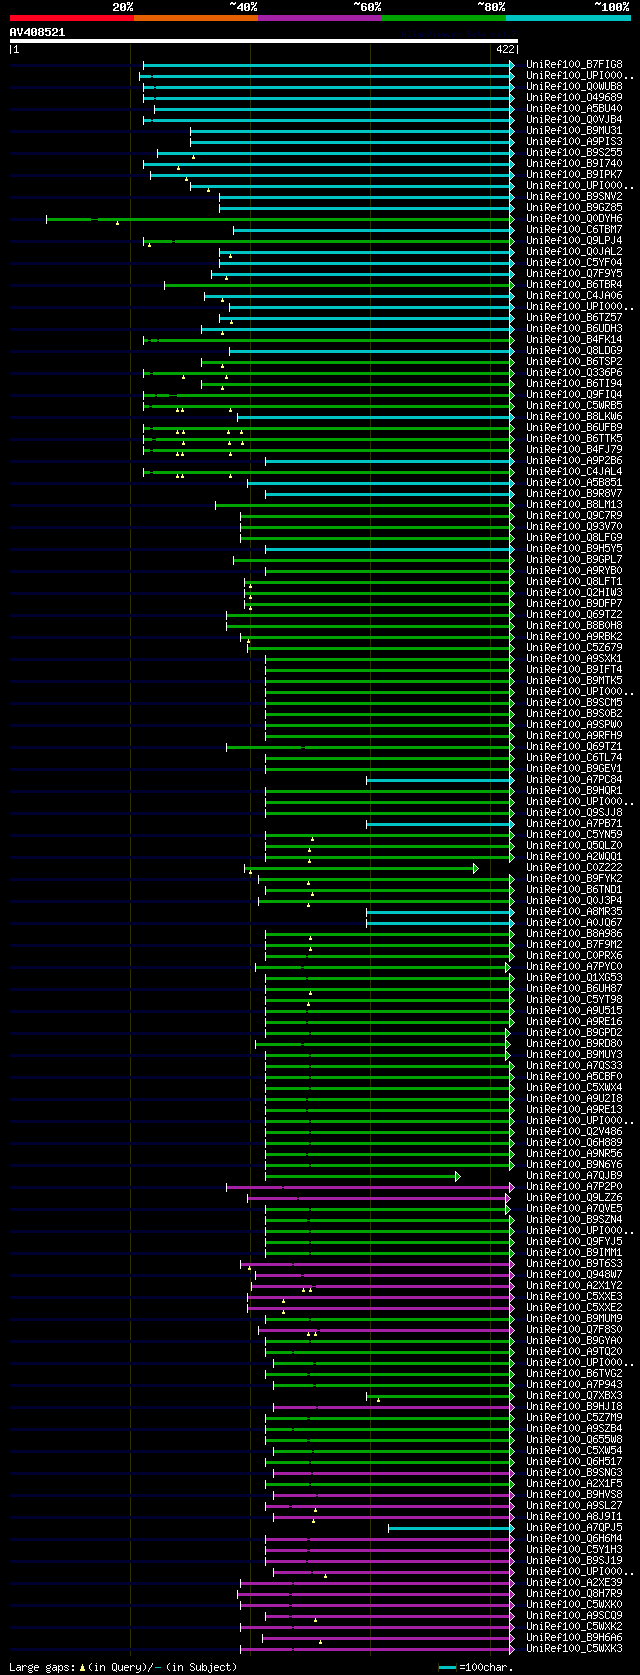Click the UniRef100_A9PIS3 label
Screen dimensions: 640x1675
574,142
